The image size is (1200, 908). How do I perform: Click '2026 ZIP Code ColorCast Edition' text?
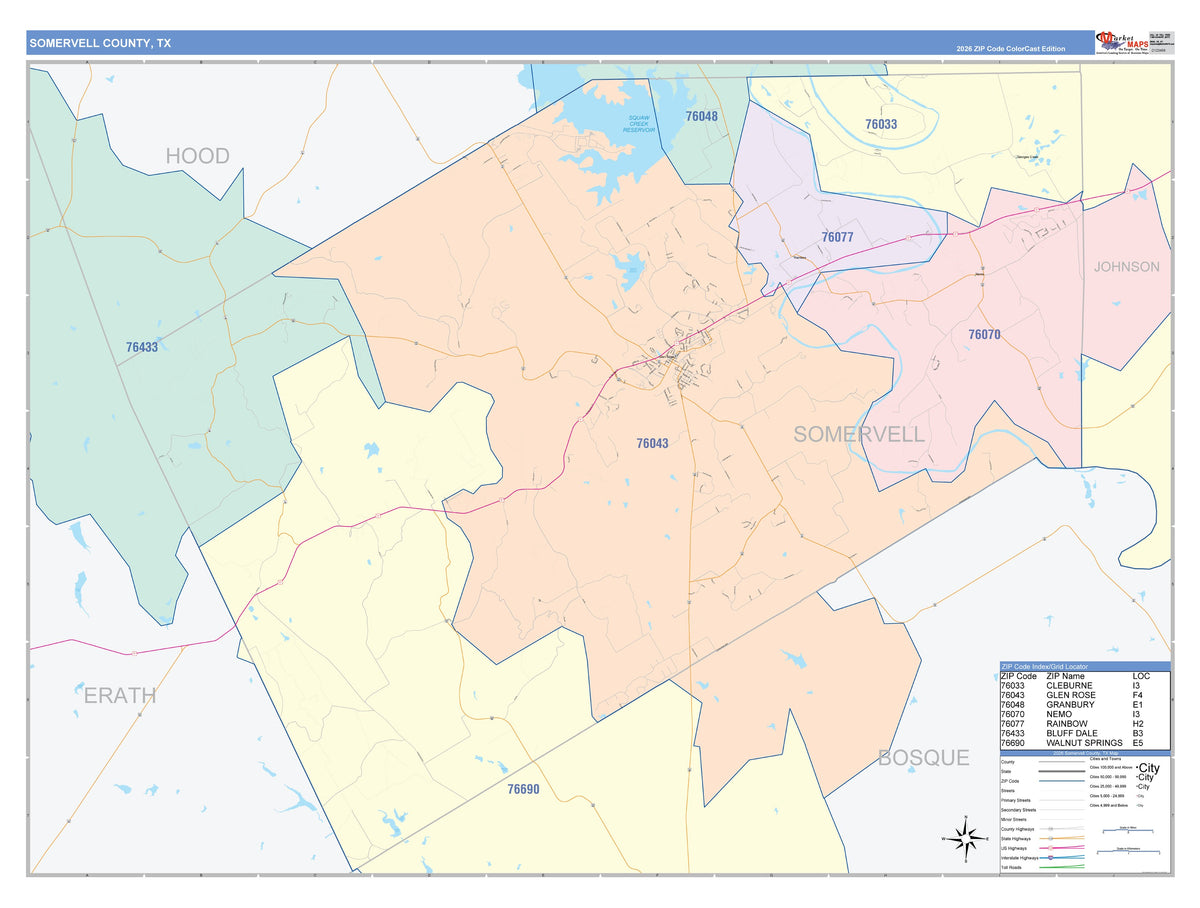(1011, 49)
